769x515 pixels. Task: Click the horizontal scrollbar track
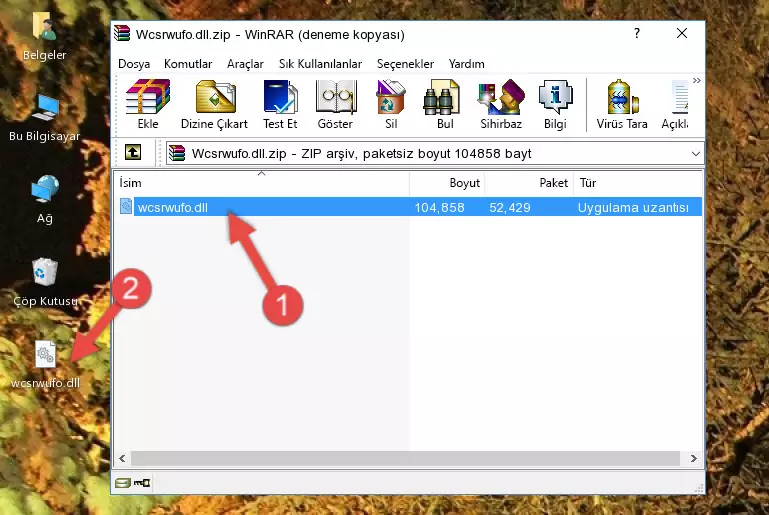pos(405,458)
